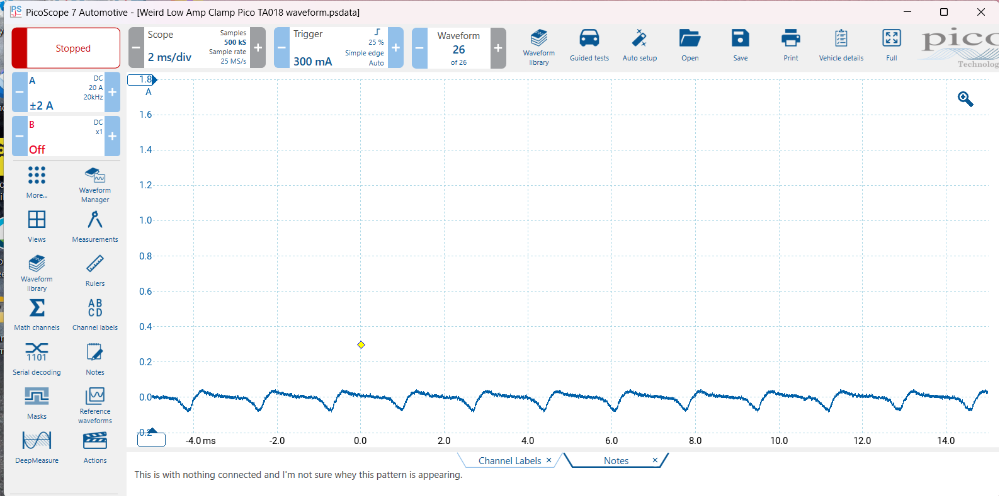
Task: Switch to Full screen view icon
Action: [x=891, y=45]
